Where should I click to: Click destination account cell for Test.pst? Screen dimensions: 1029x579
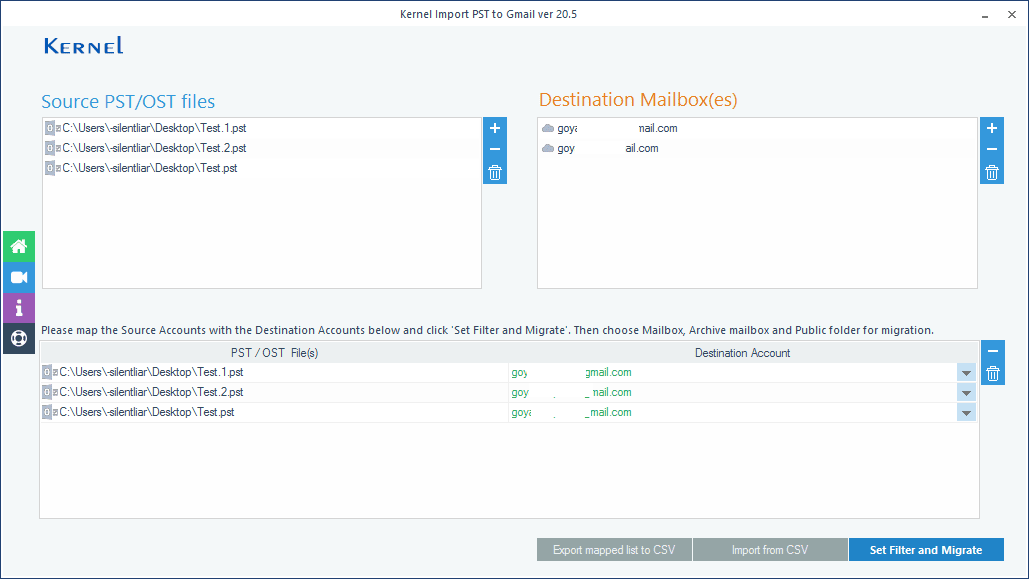[732, 412]
